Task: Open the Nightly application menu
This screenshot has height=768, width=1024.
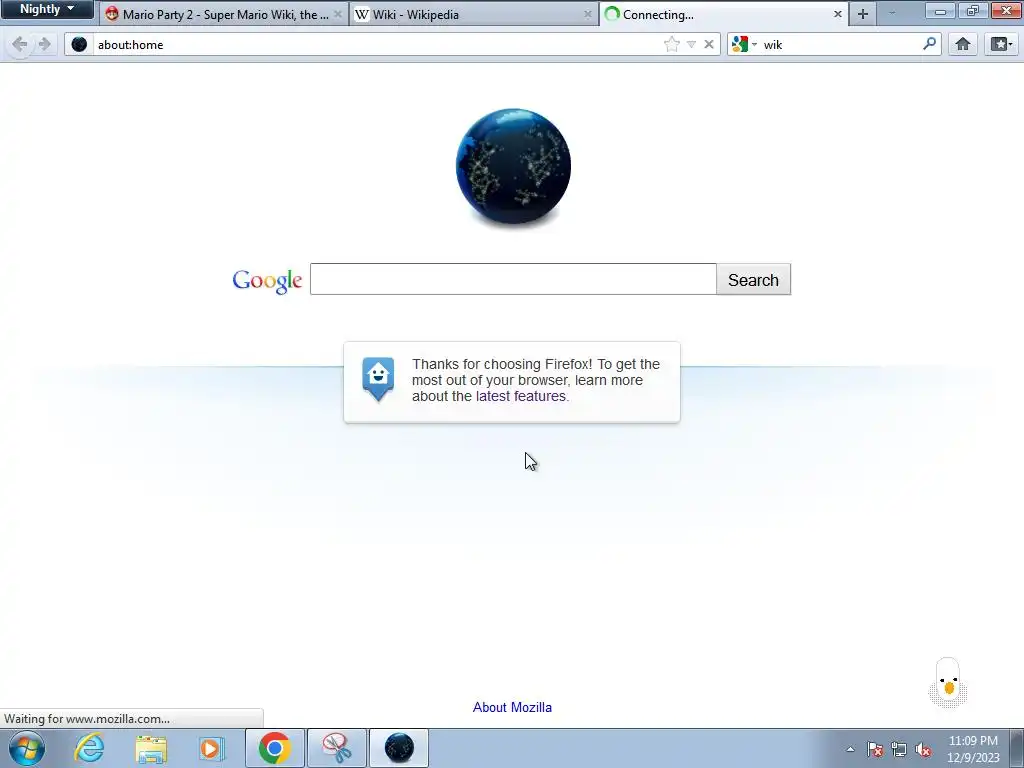Action: click(x=46, y=9)
